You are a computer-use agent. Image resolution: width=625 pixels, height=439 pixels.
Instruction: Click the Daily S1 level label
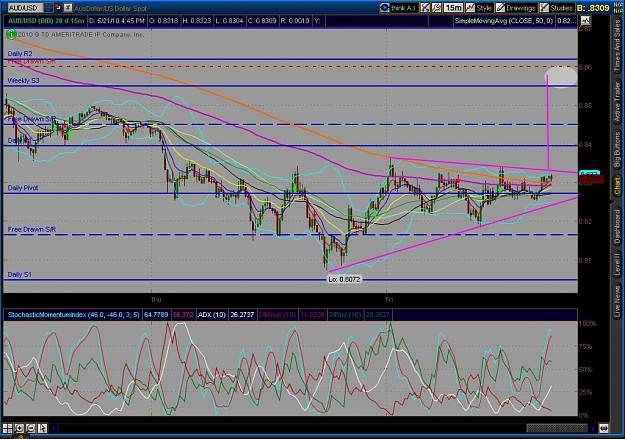[20, 274]
